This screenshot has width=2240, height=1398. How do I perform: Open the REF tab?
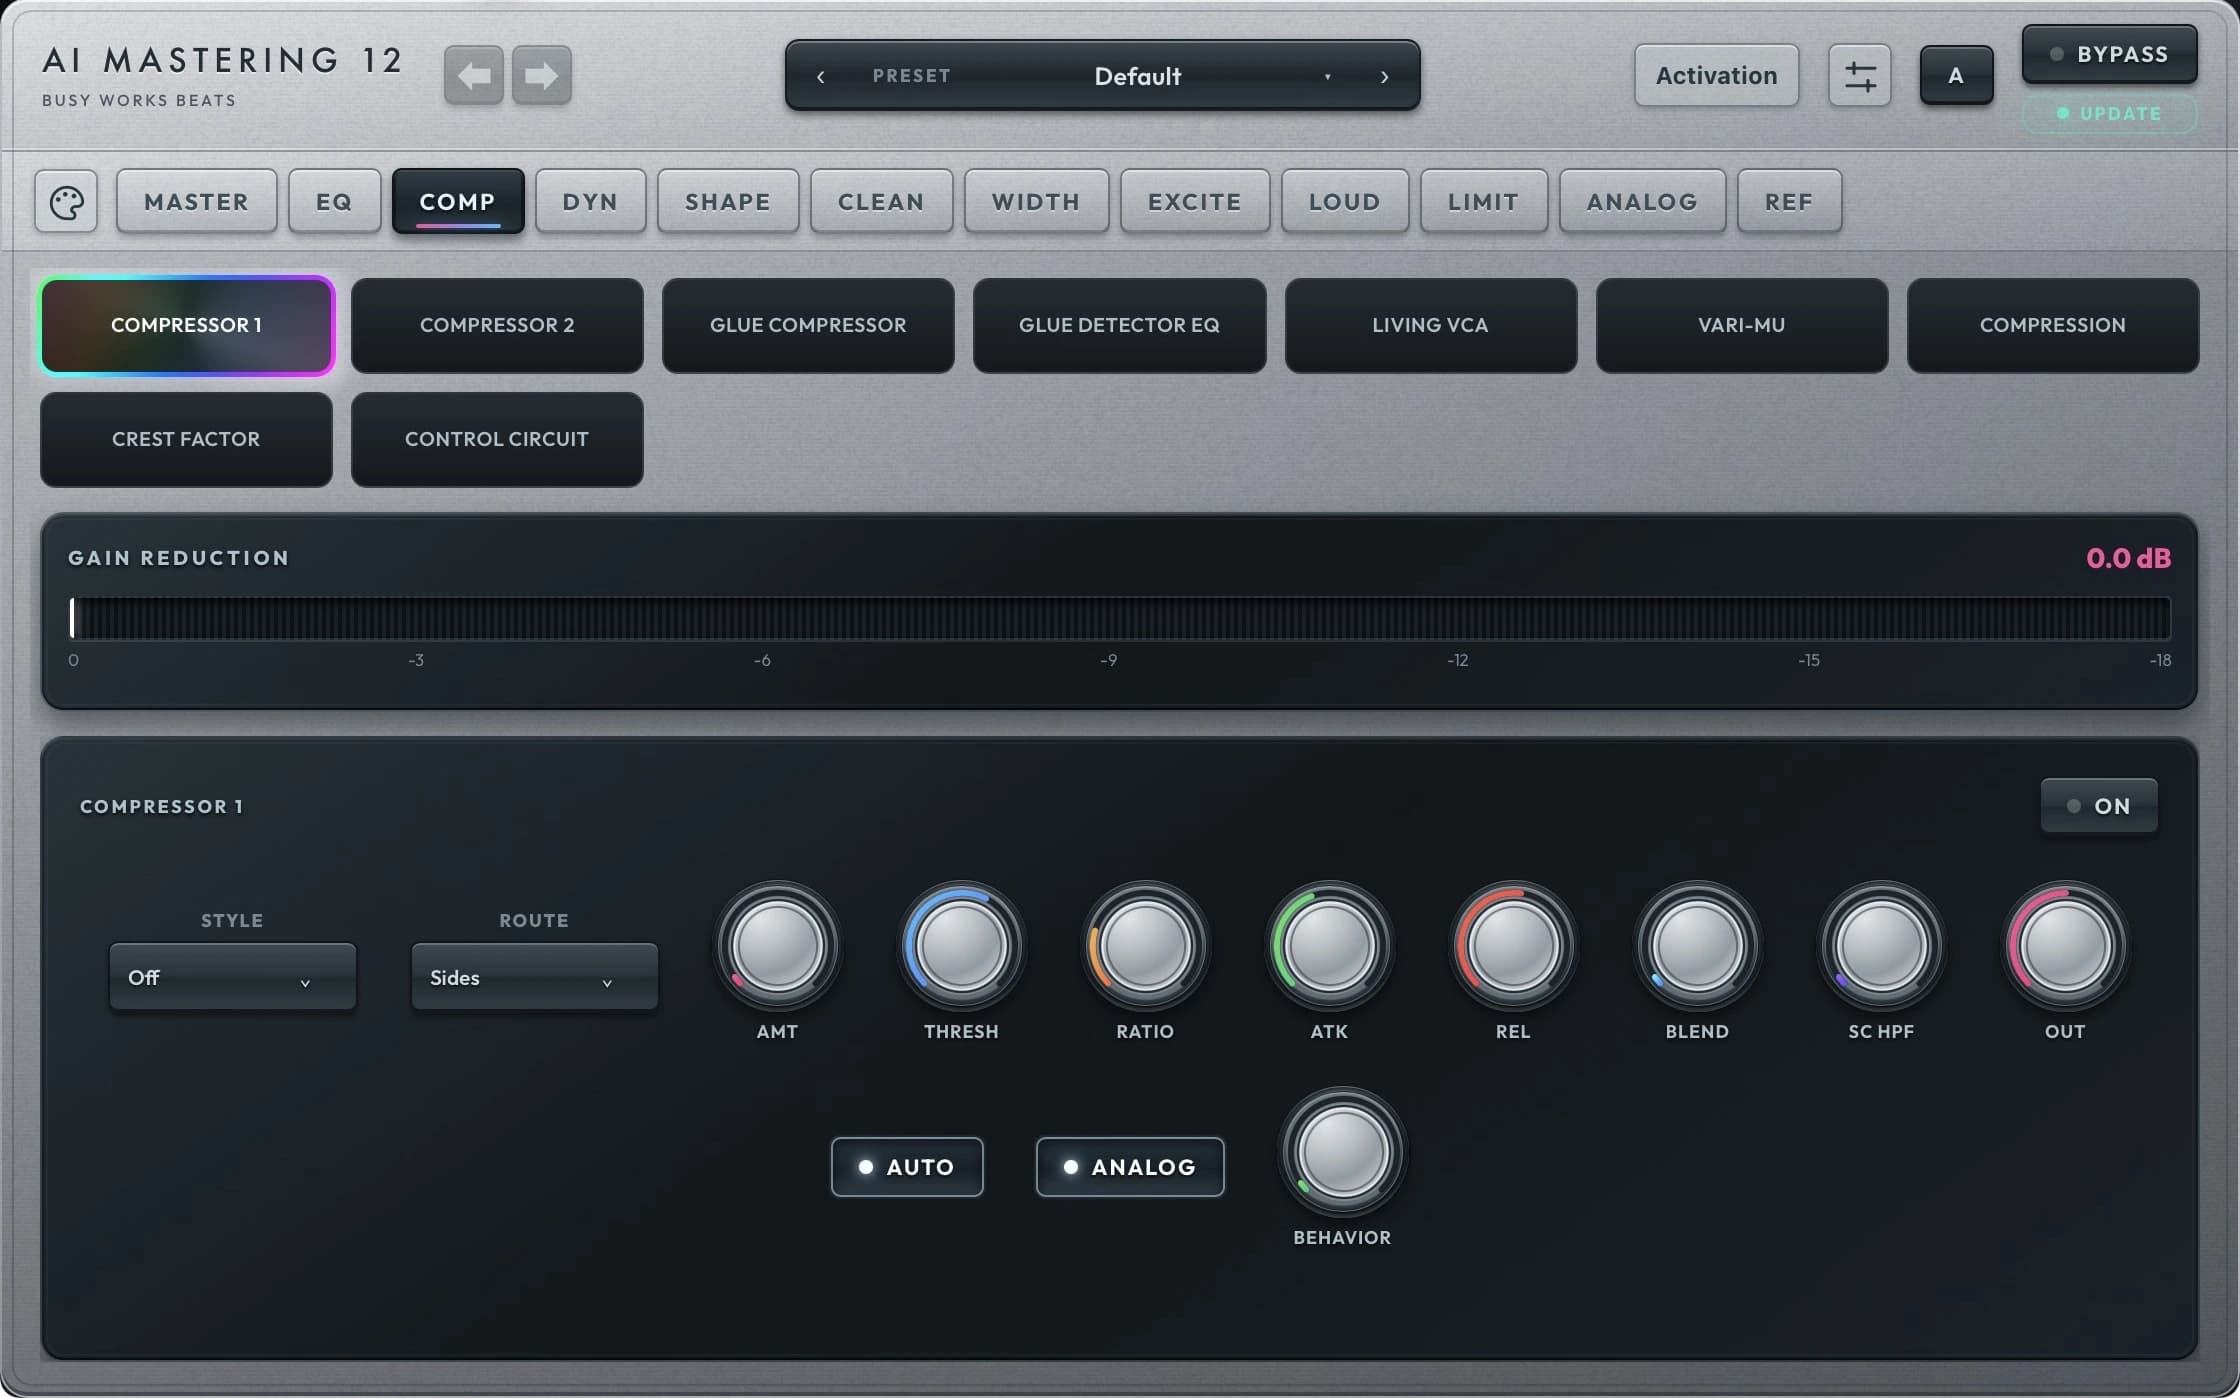click(x=1789, y=202)
